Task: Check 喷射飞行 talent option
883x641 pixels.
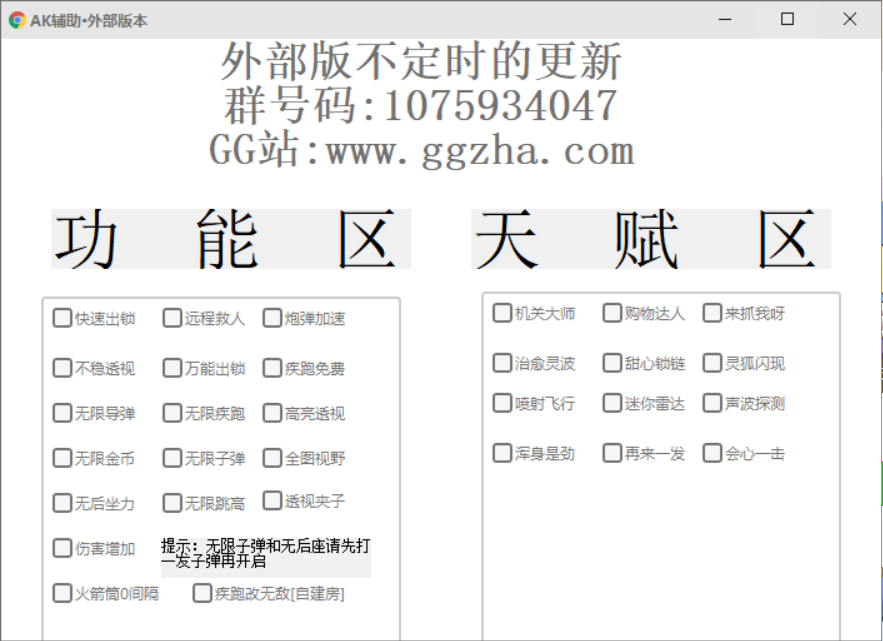Action: (x=502, y=403)
